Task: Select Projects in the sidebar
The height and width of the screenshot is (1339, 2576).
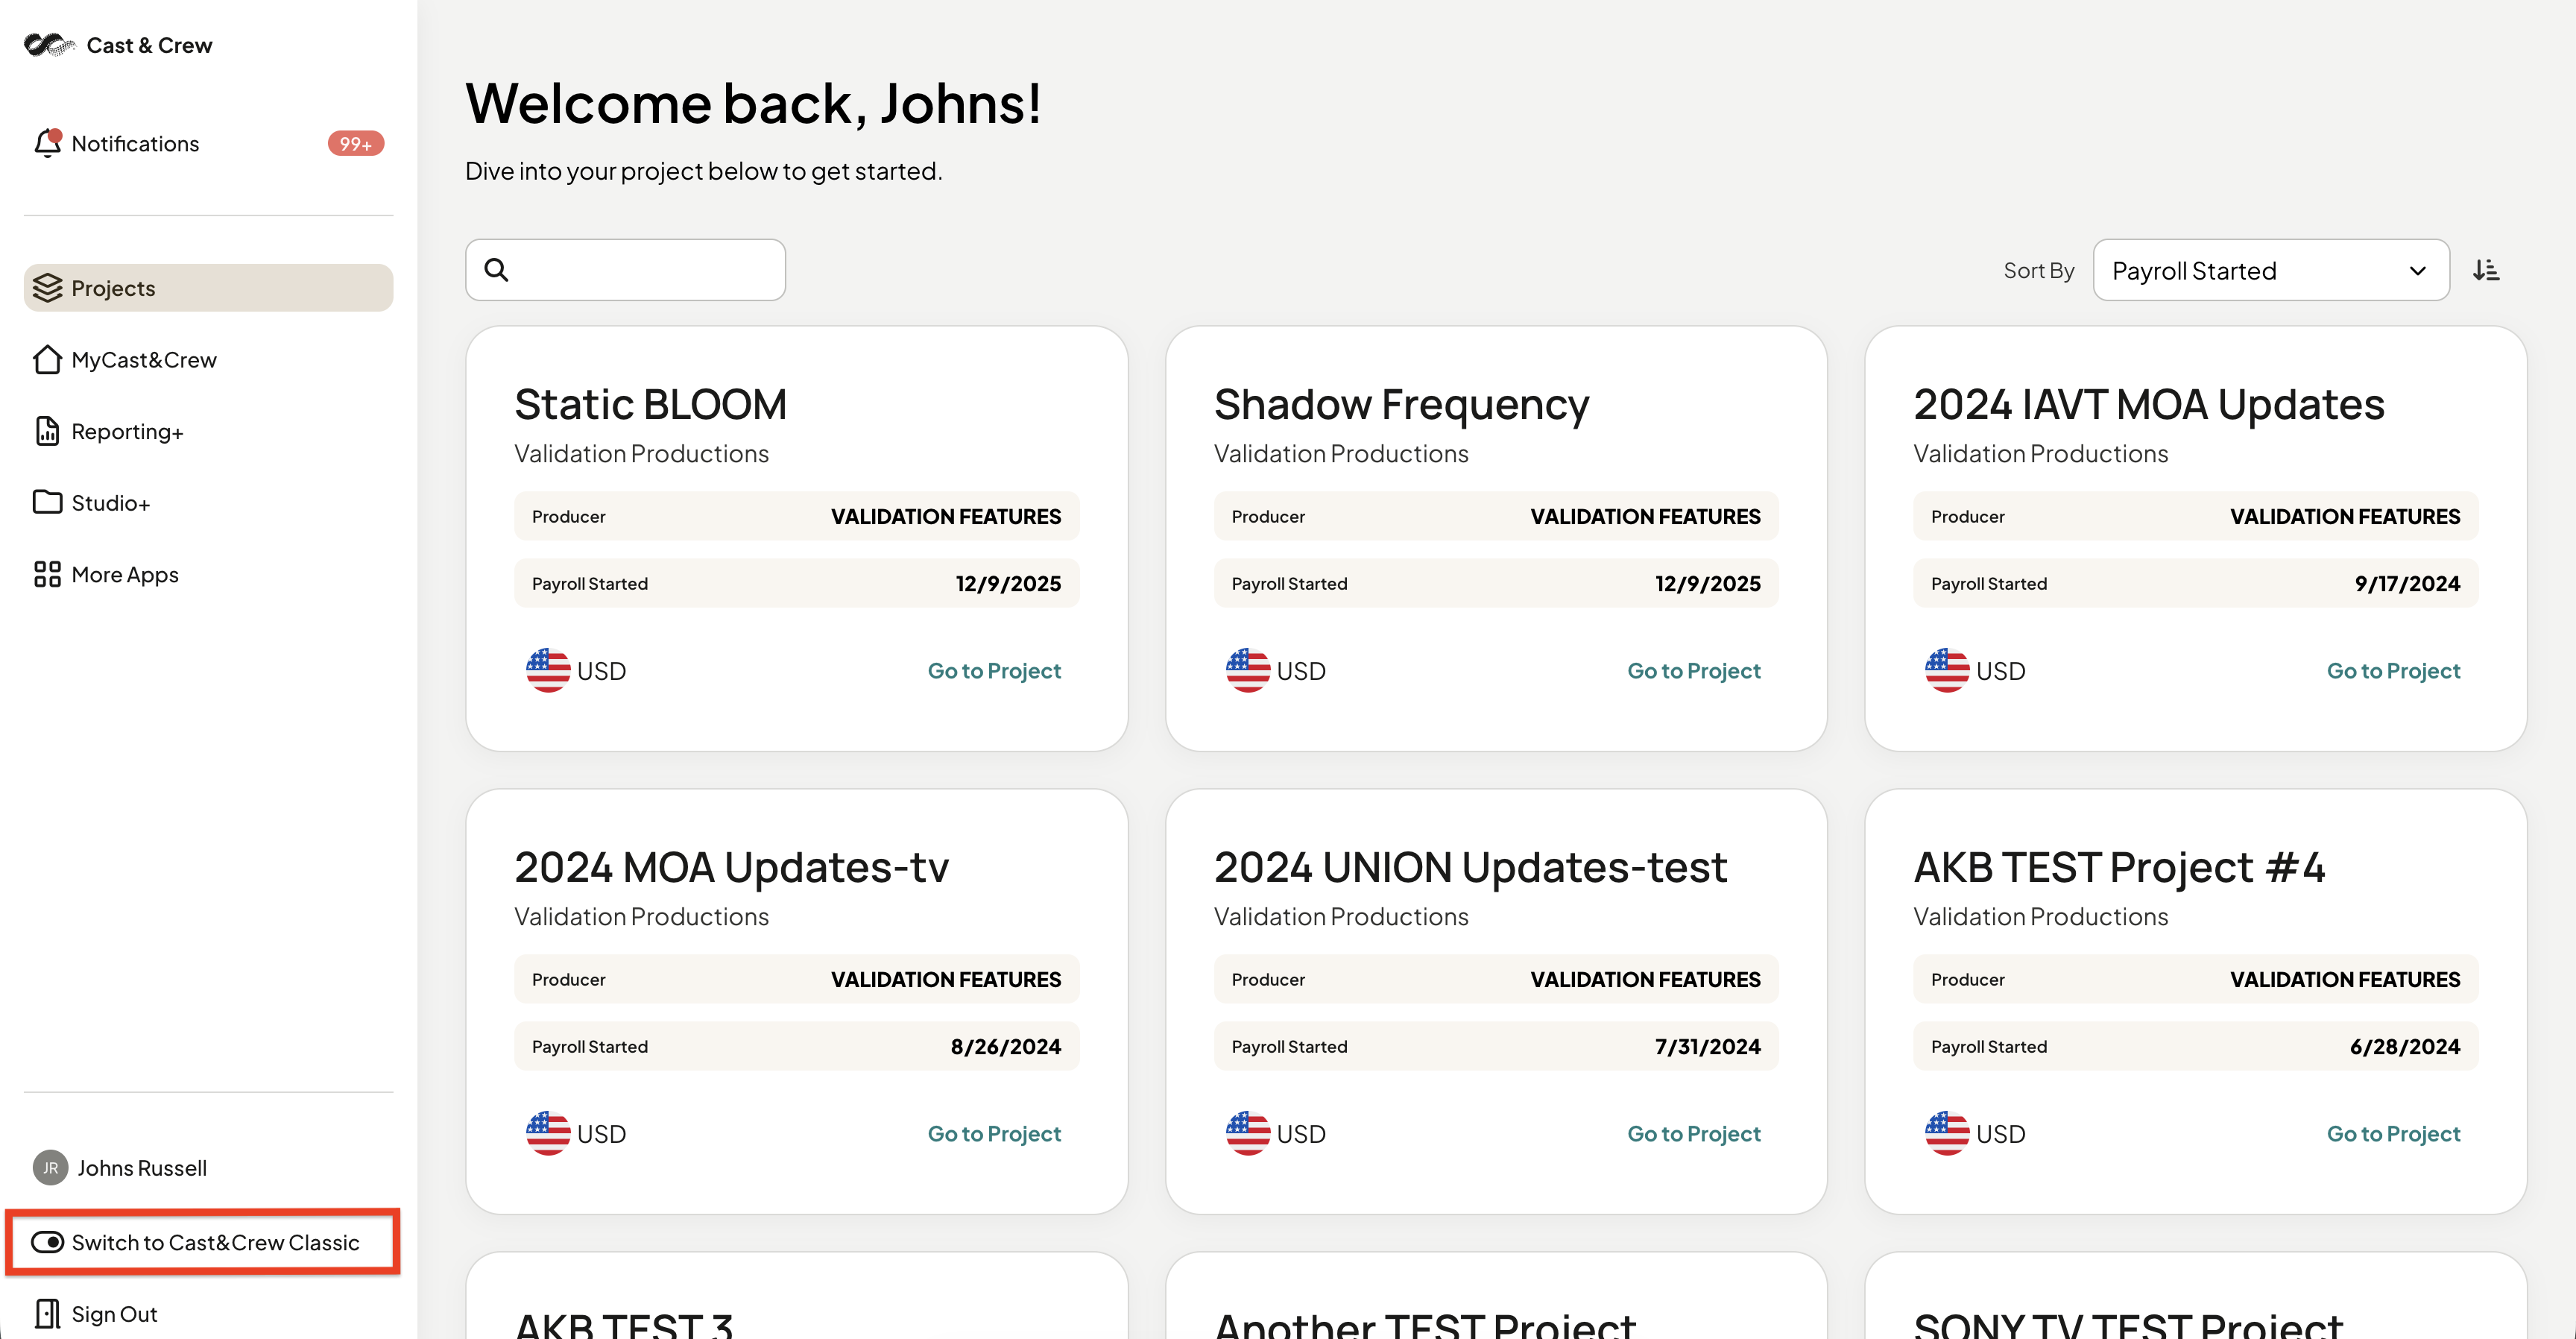Action: [208, 288]
